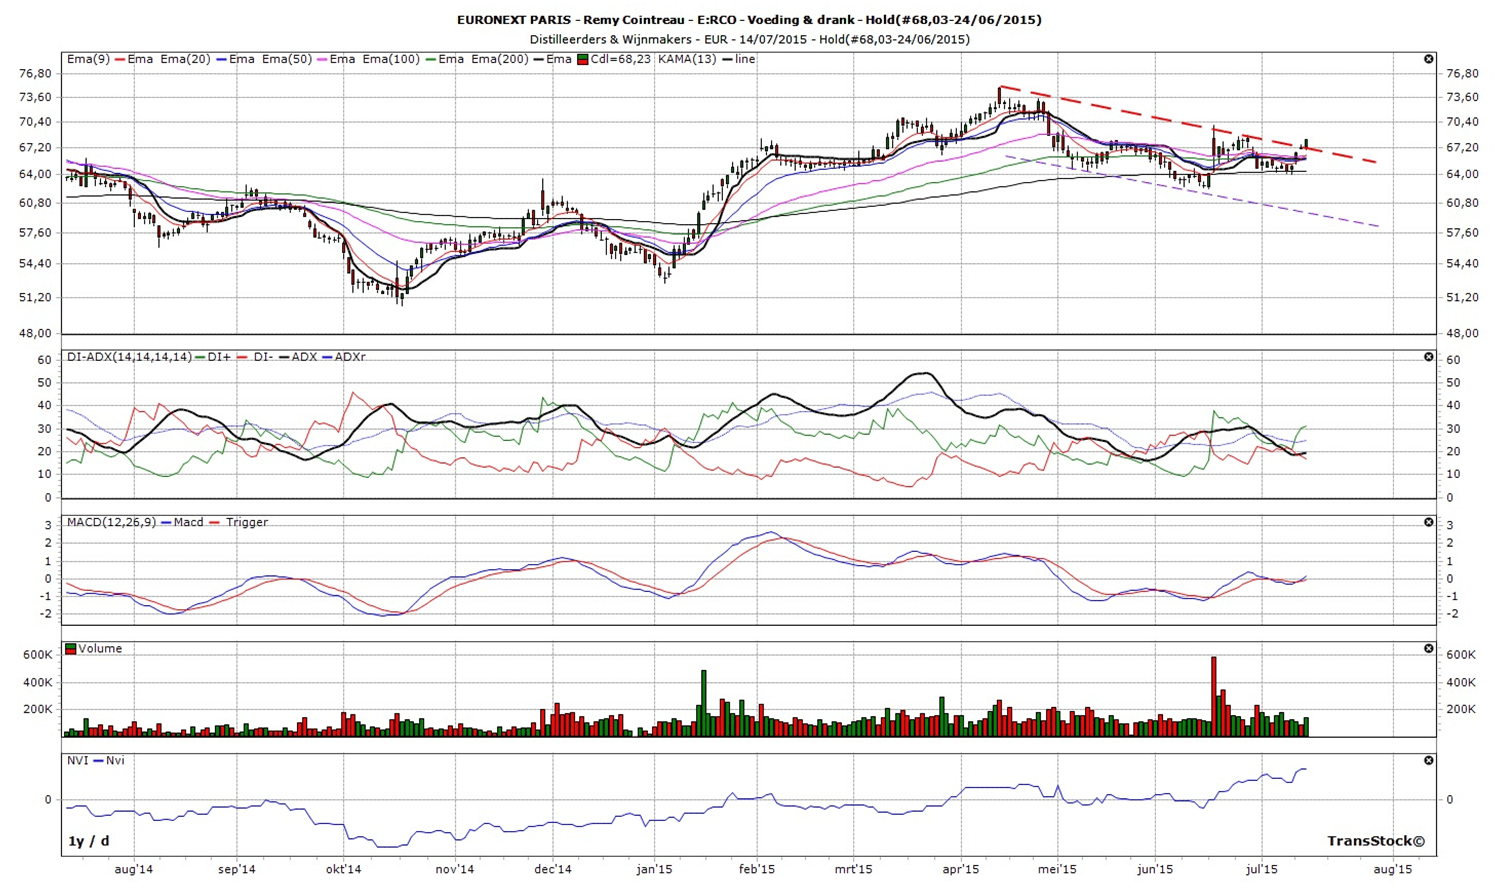Screen dimensions: 1499x891
Task: Click the MACD(12,26,9) indicator label
Action: 111,523
